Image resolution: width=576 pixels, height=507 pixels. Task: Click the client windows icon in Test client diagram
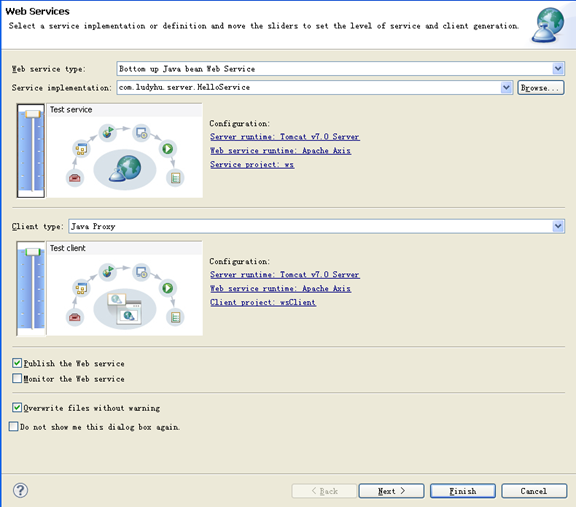pyautogui.click(x=125, y=309)
